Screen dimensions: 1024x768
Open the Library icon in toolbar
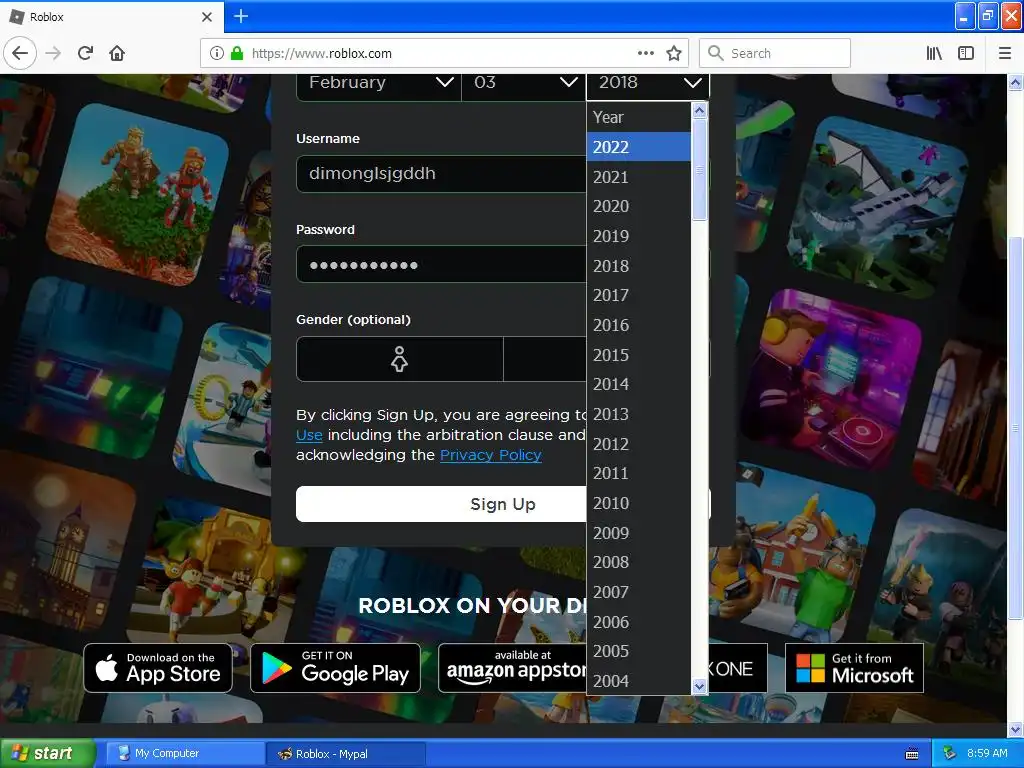coord(934,53)
